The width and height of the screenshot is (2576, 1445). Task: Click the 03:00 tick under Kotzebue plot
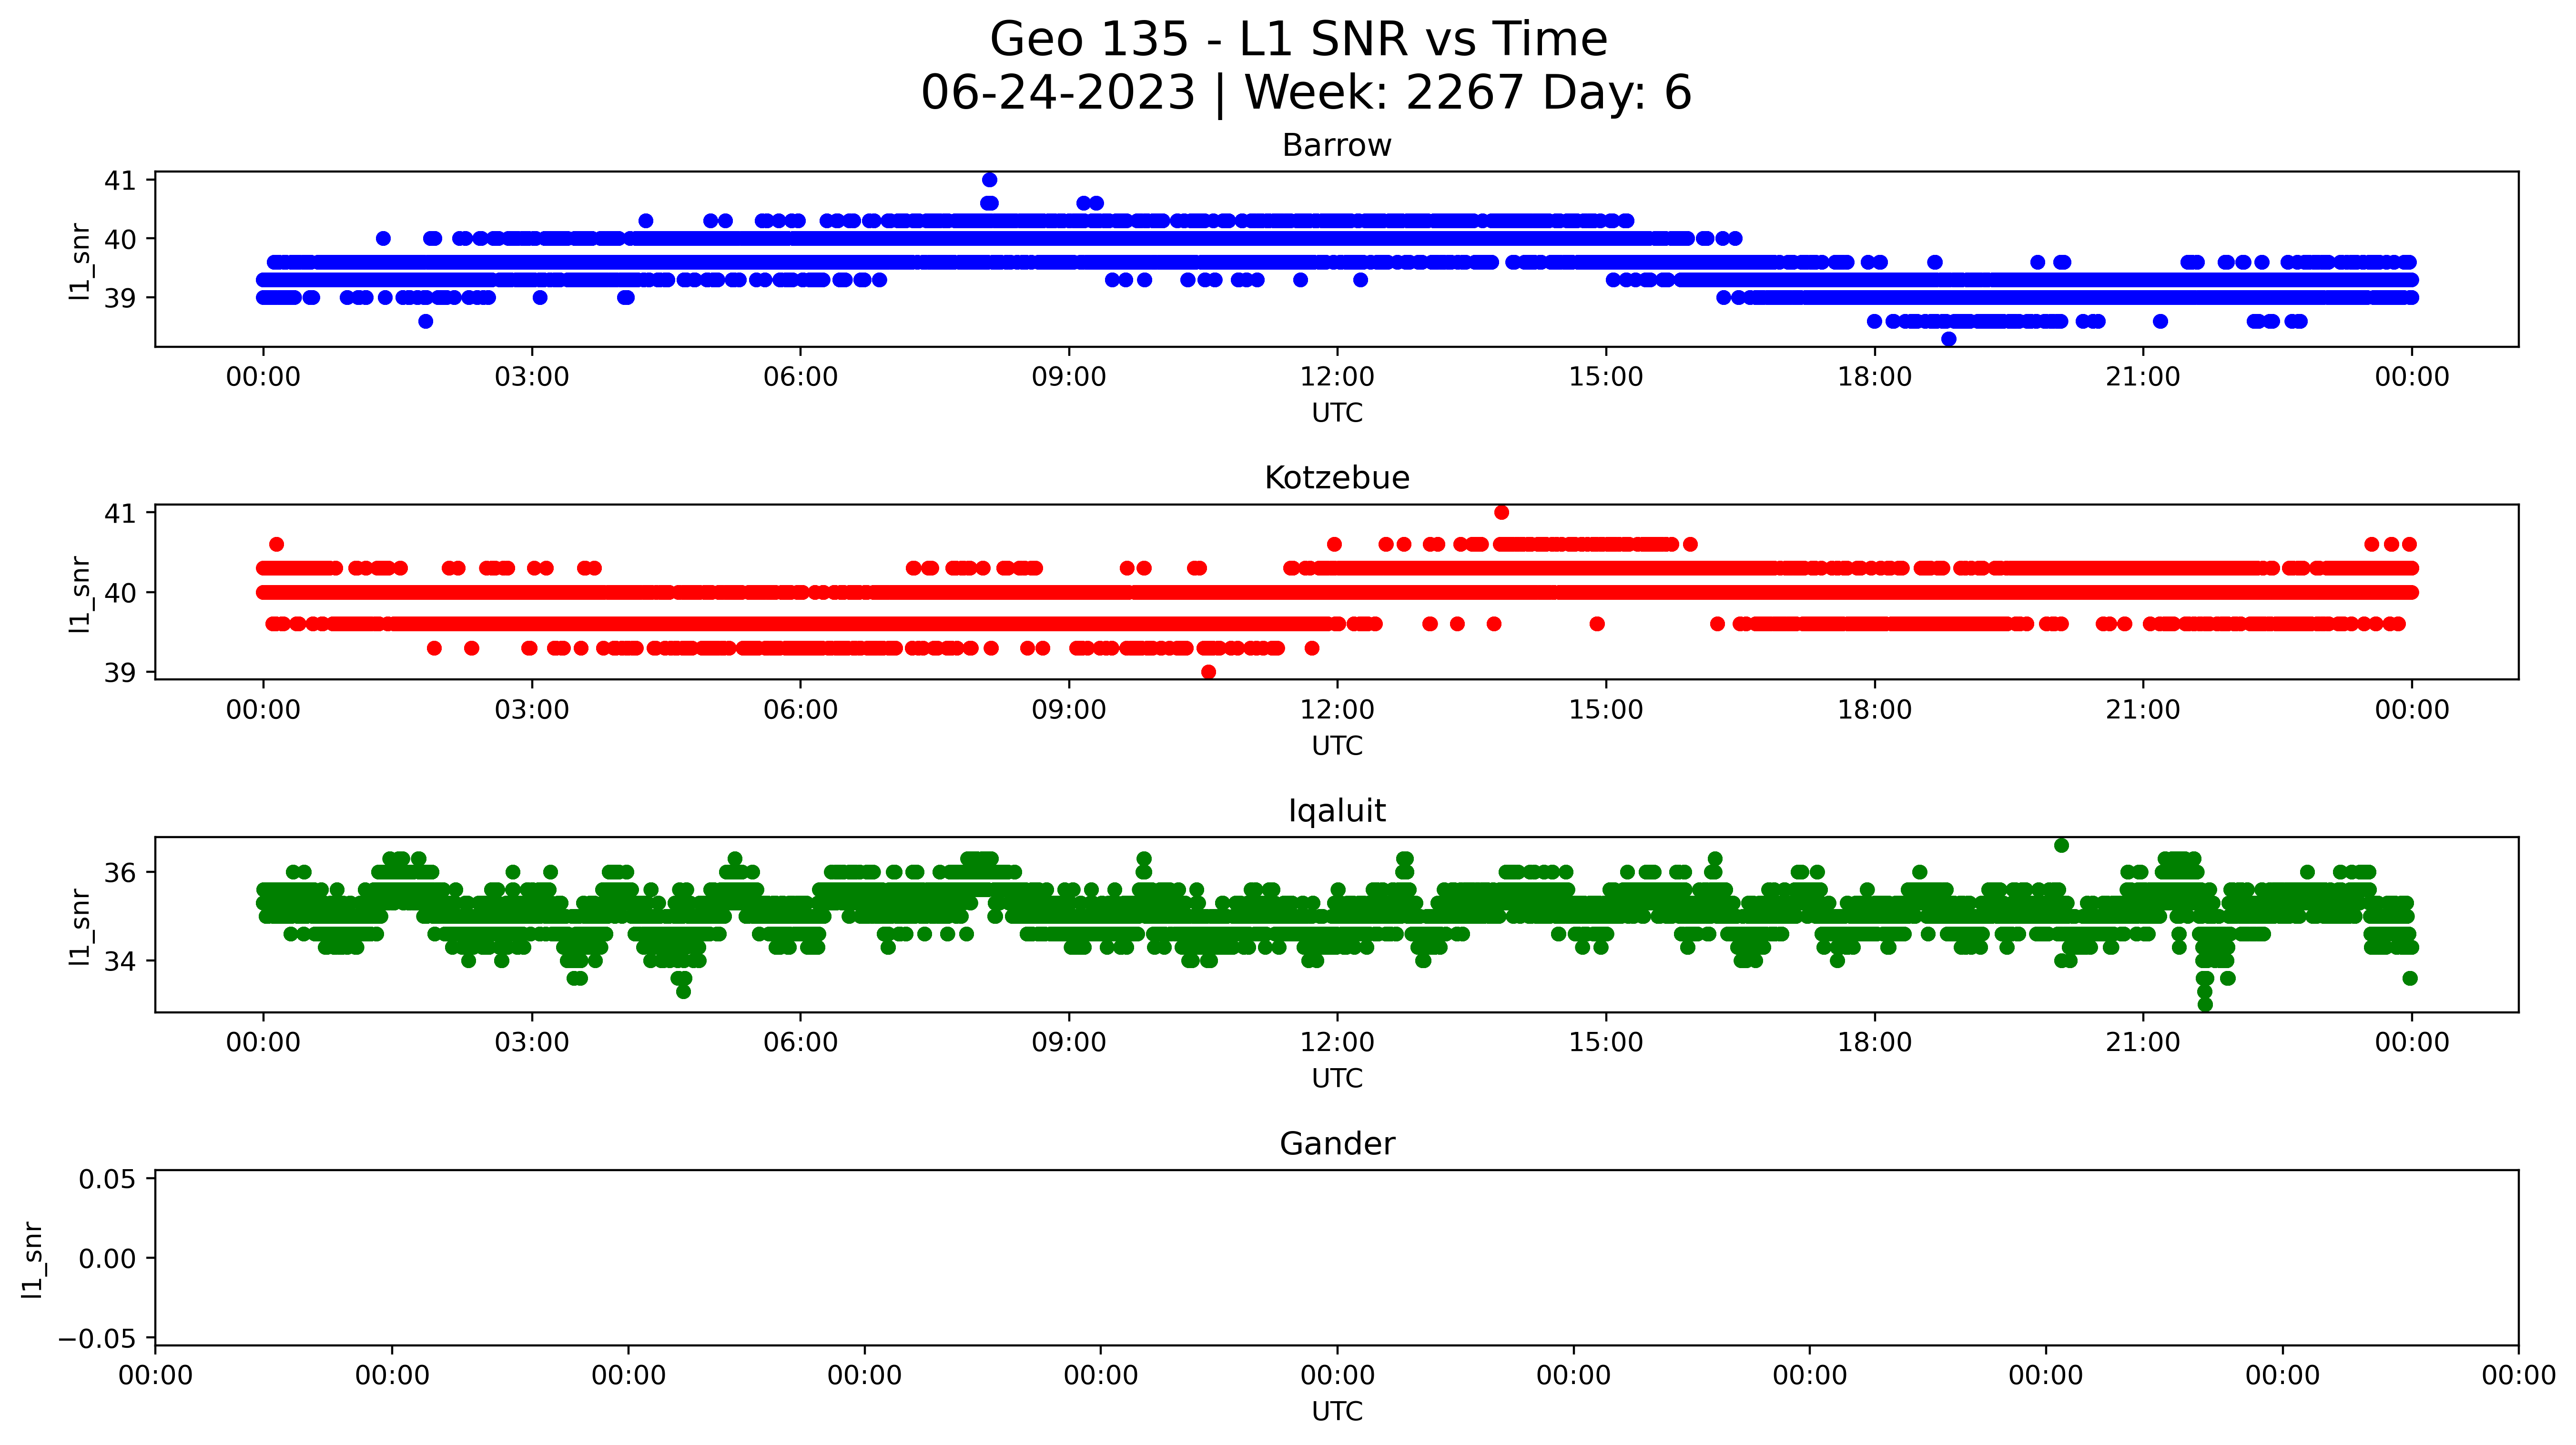532,710
